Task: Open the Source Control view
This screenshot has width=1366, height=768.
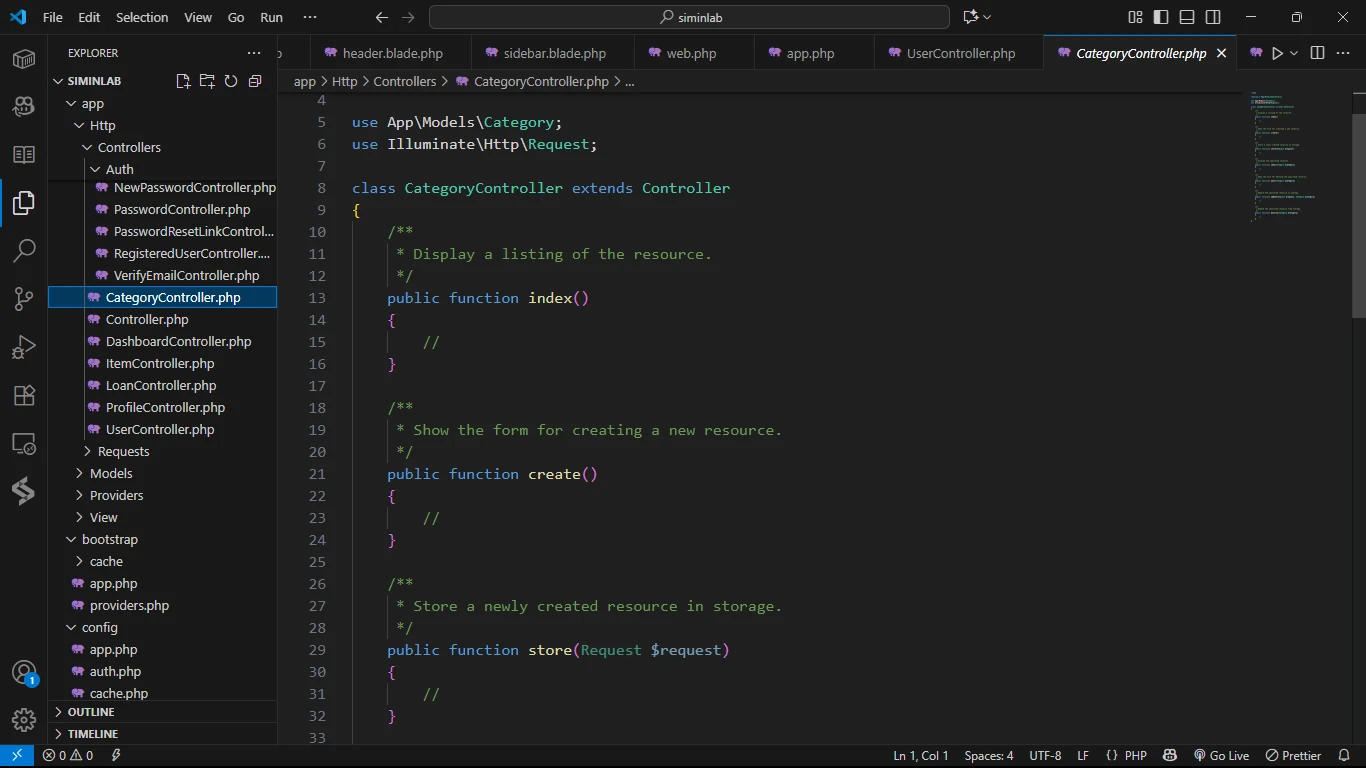Action: click(x=24, y=299)
